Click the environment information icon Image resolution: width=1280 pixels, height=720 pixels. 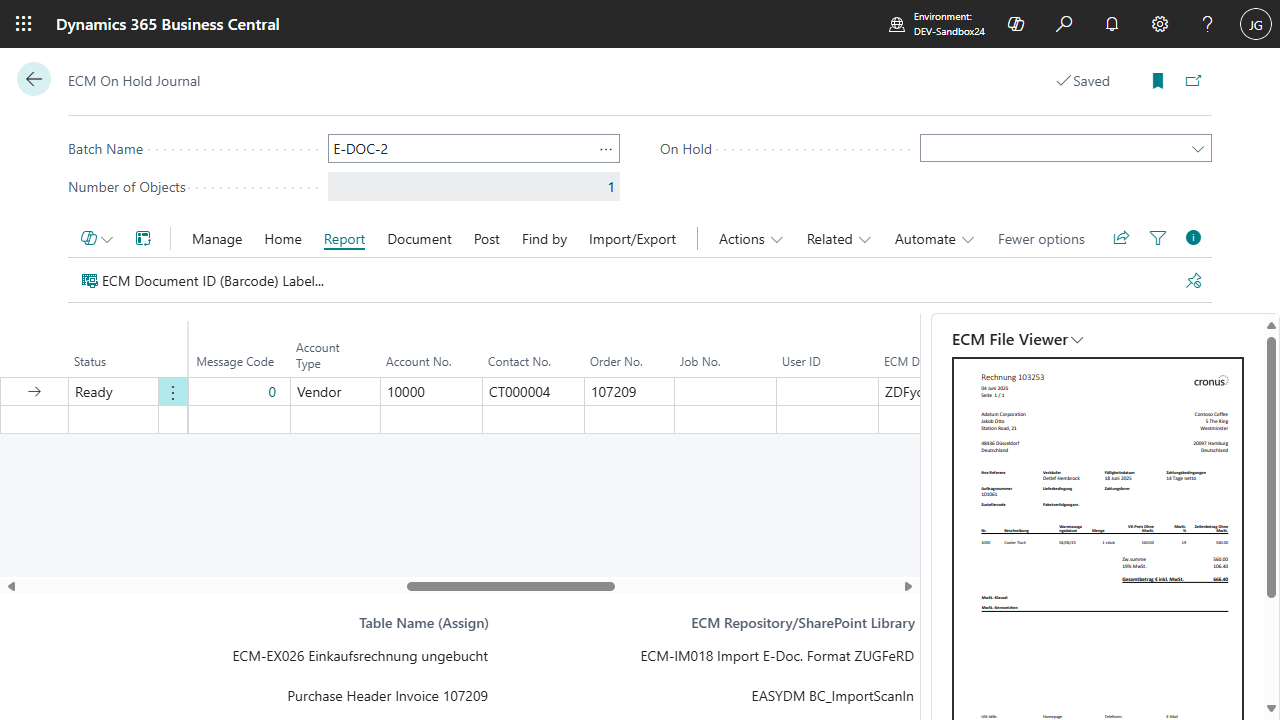pos(897,24)
